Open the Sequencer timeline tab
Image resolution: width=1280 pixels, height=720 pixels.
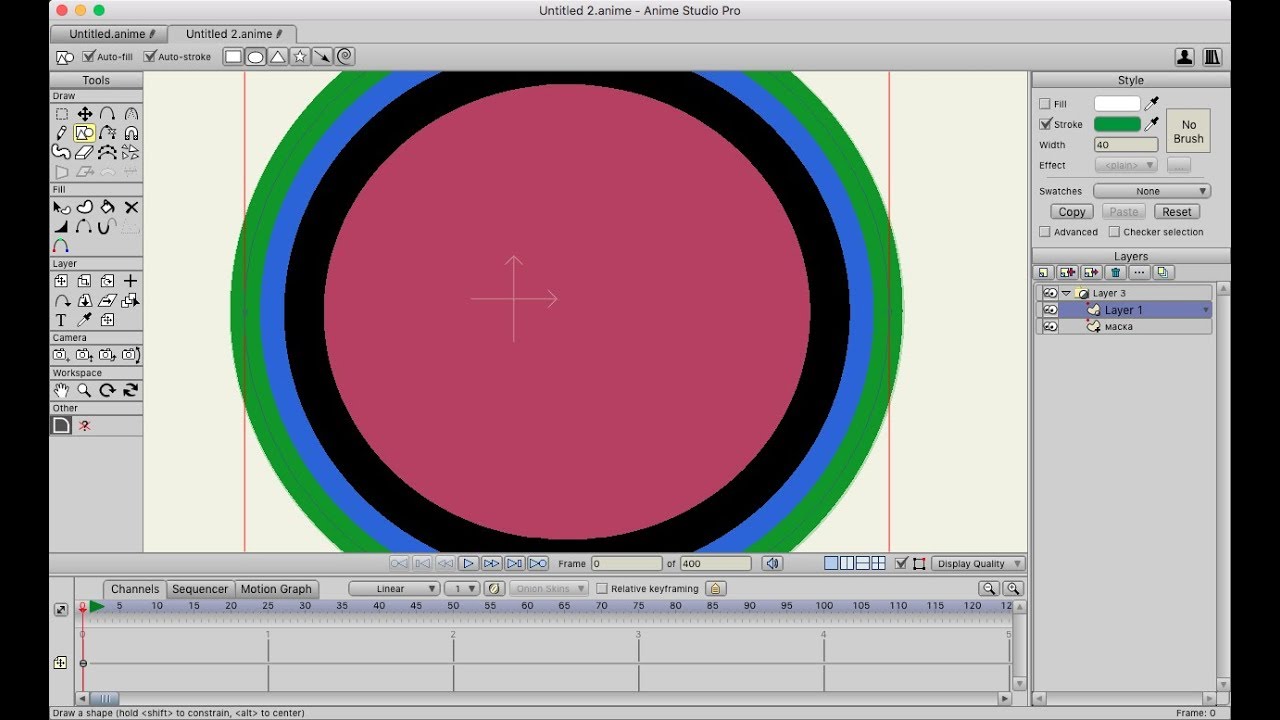(200, 589)
